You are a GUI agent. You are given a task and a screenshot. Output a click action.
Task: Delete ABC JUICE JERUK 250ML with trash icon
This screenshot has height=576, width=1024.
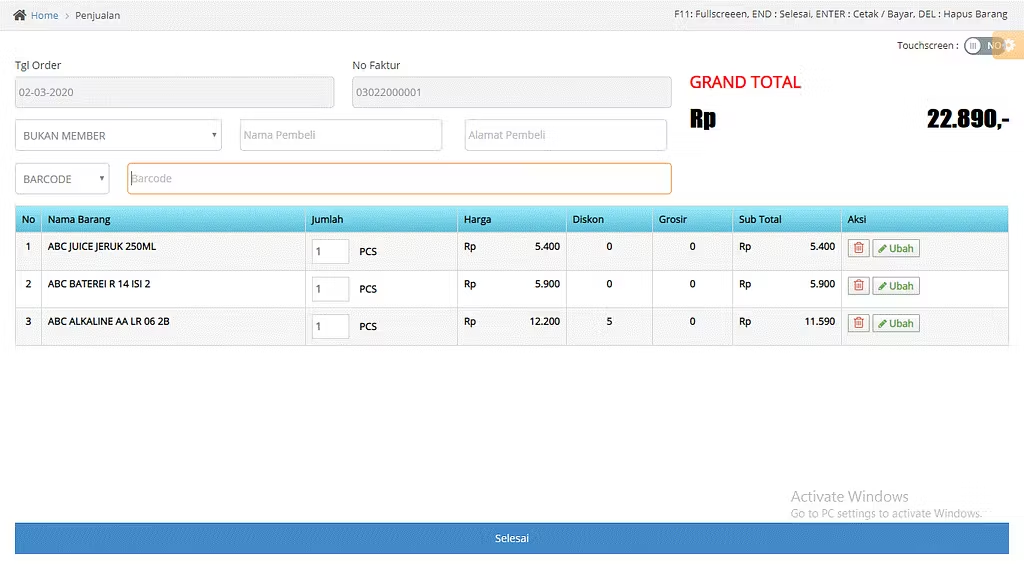[858, 248]
